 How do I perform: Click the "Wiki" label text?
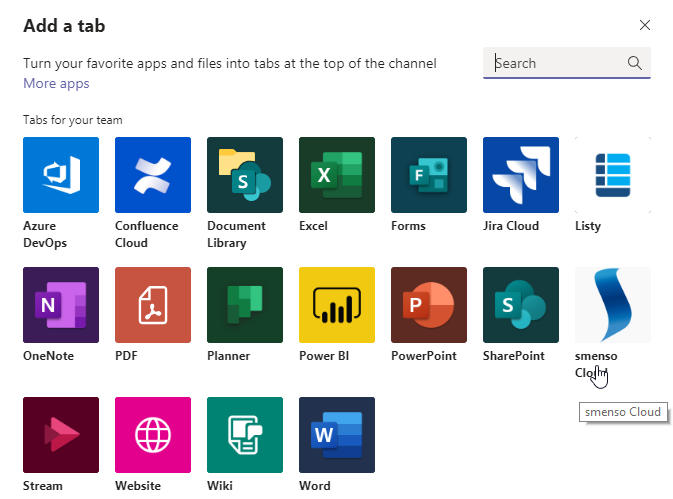click(x=220, y=486)
